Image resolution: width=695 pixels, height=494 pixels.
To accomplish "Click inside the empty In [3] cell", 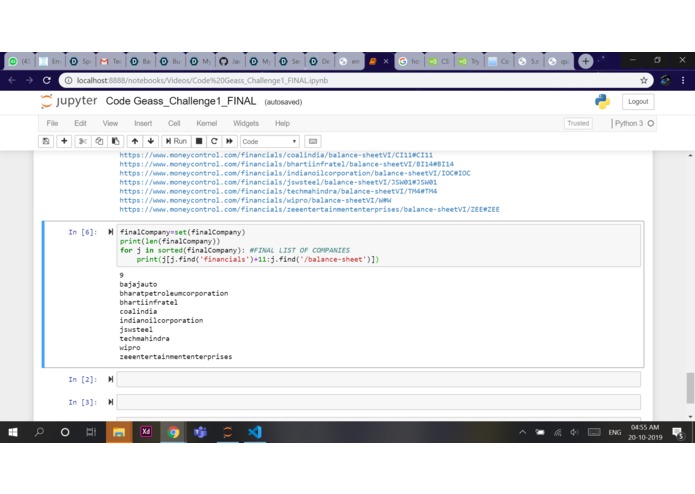I will (x=378, y=402).
